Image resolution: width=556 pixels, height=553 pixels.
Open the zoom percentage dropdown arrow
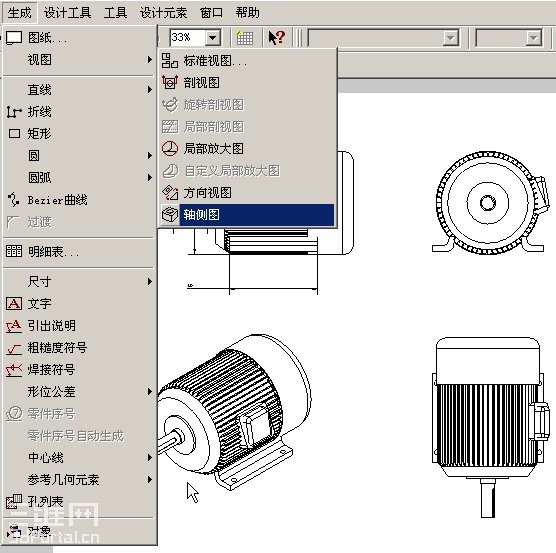tap(213, 37)
